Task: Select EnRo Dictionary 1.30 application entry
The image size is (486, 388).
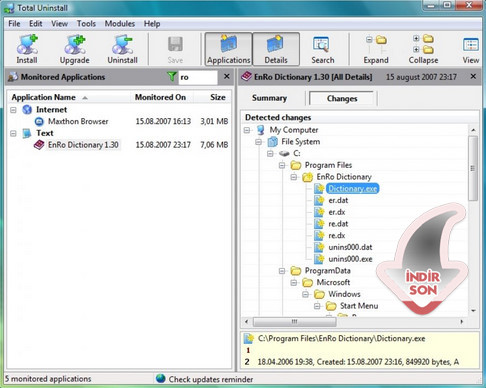Action: pos(83,145)
